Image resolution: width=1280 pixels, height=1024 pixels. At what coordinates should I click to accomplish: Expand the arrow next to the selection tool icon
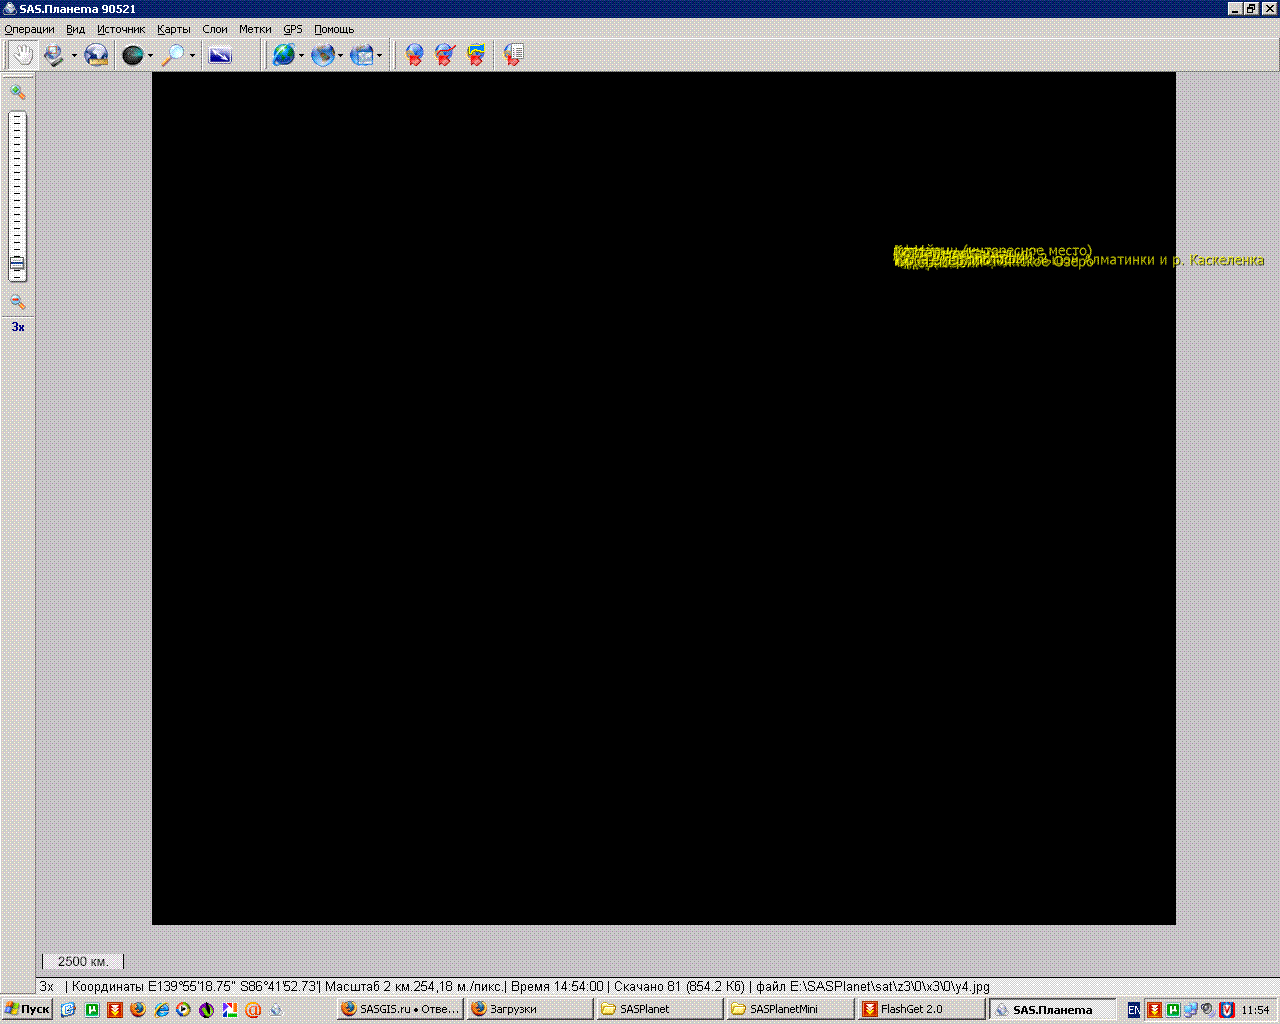coord(74,56)
